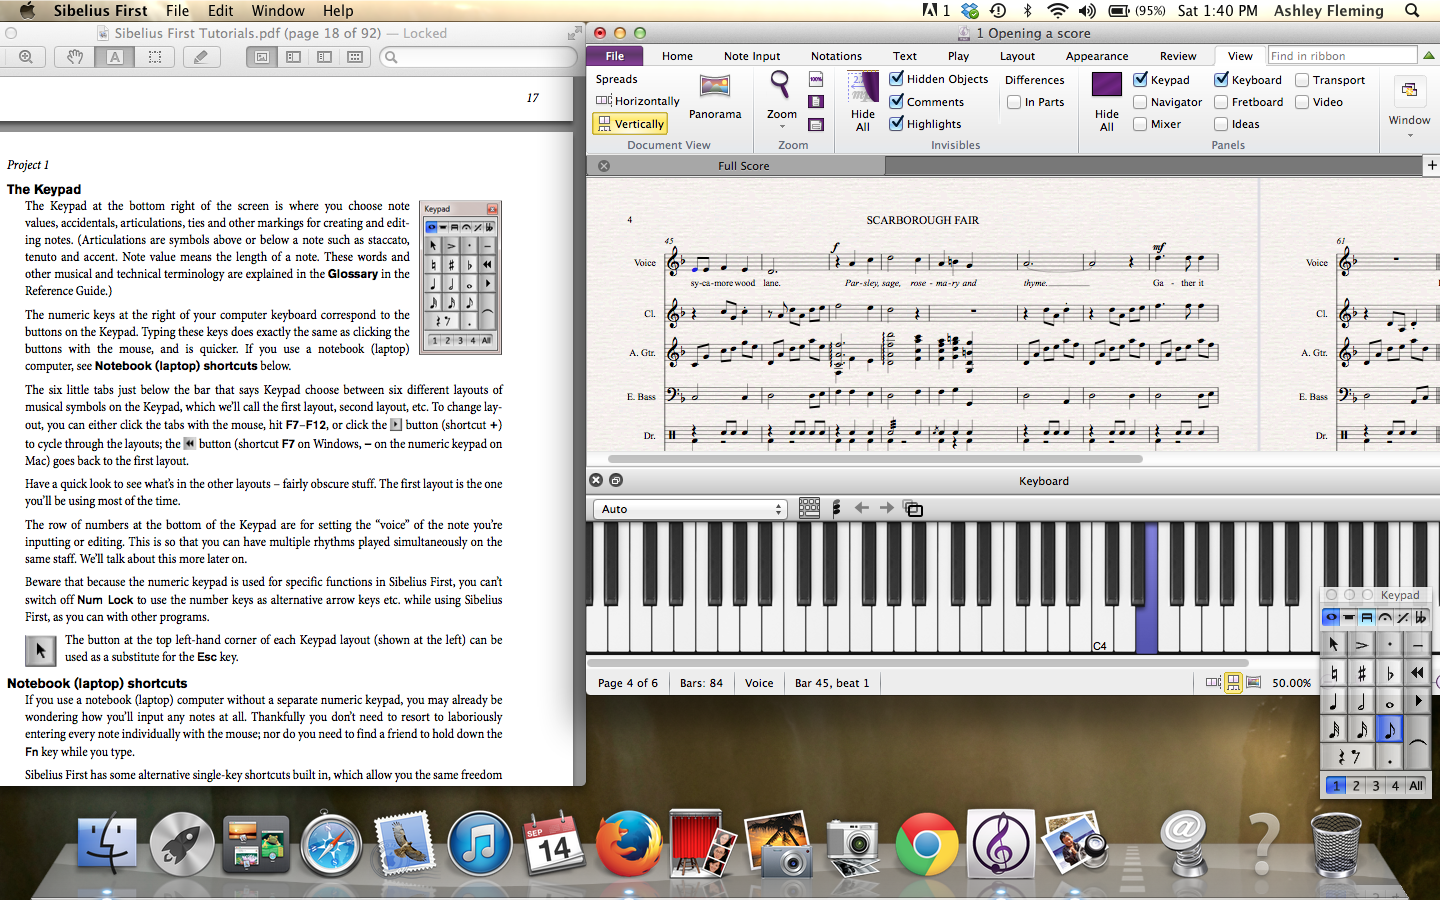This screenshot has width=1440, height=900.
Task: Select the accent articulation on the Keypad
Action: (x=1361, y=646)
